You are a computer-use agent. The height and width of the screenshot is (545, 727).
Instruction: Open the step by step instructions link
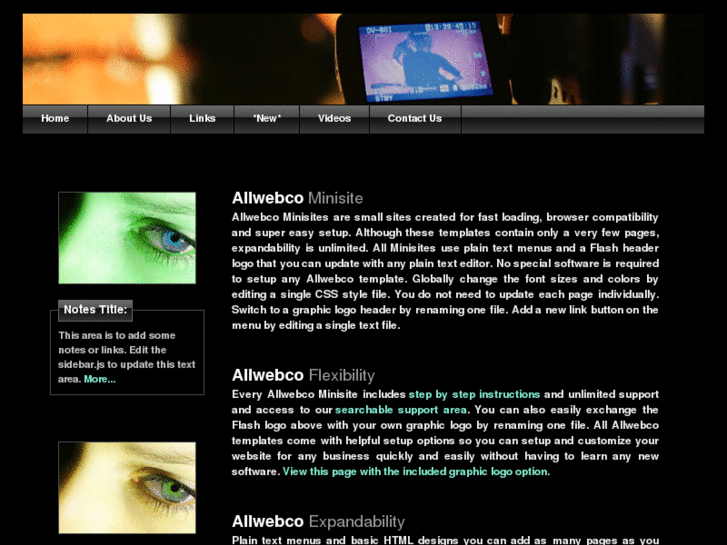(x=474, y=394)
